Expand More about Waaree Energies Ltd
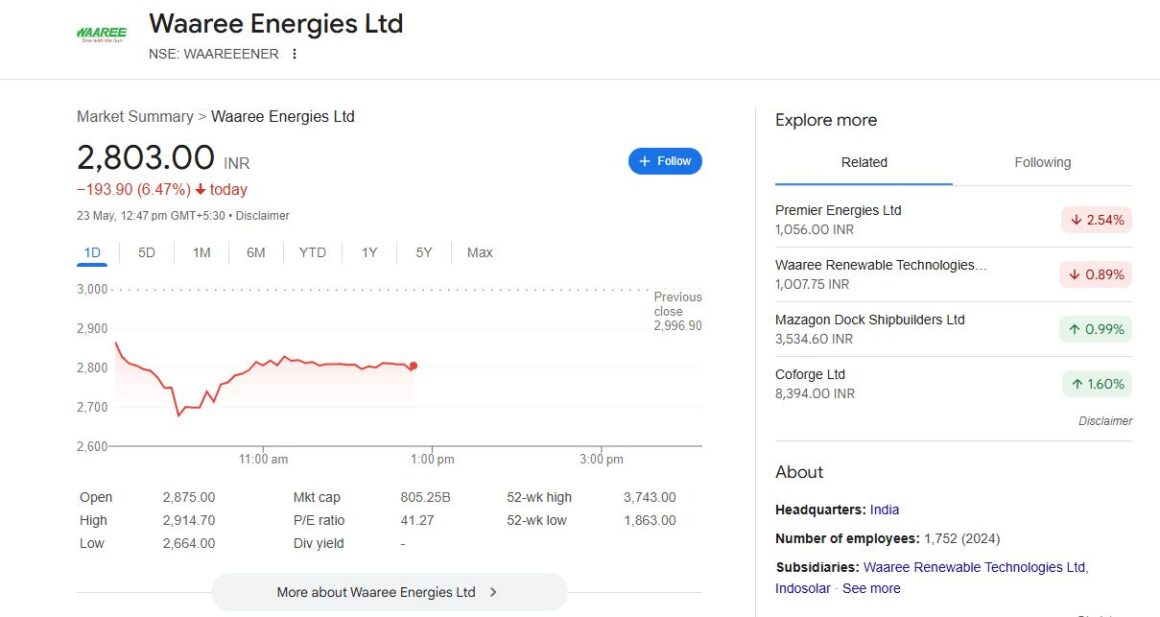Viewport: 1160px width, 617px height. 388,592
